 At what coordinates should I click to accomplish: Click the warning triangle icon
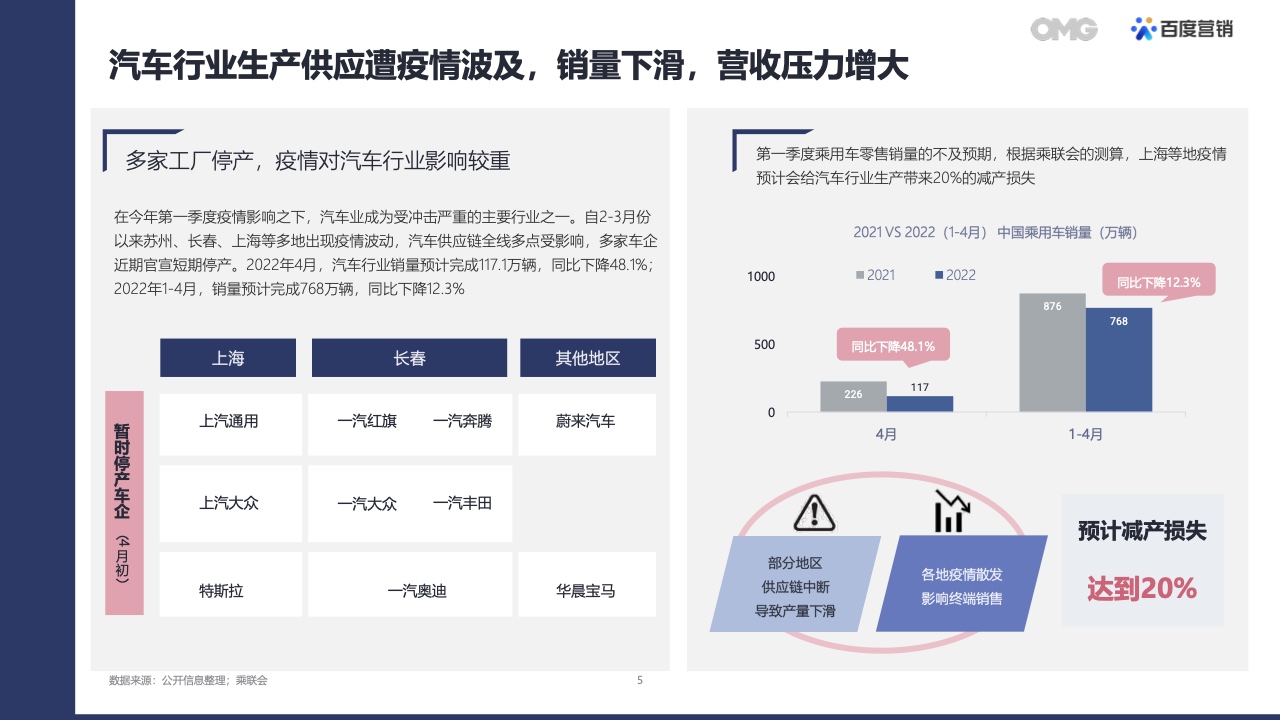point(813,512)
